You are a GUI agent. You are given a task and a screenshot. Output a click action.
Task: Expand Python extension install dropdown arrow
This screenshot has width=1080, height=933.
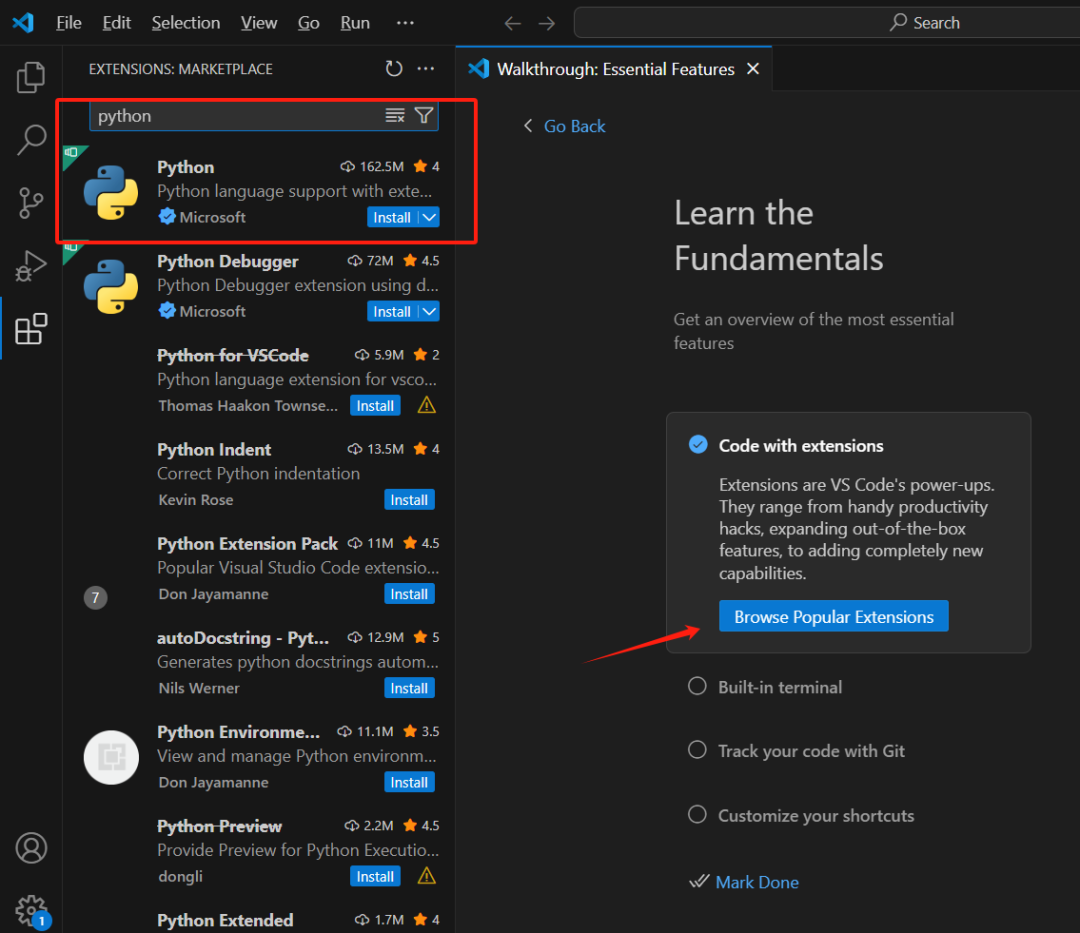tap(429, 218)
